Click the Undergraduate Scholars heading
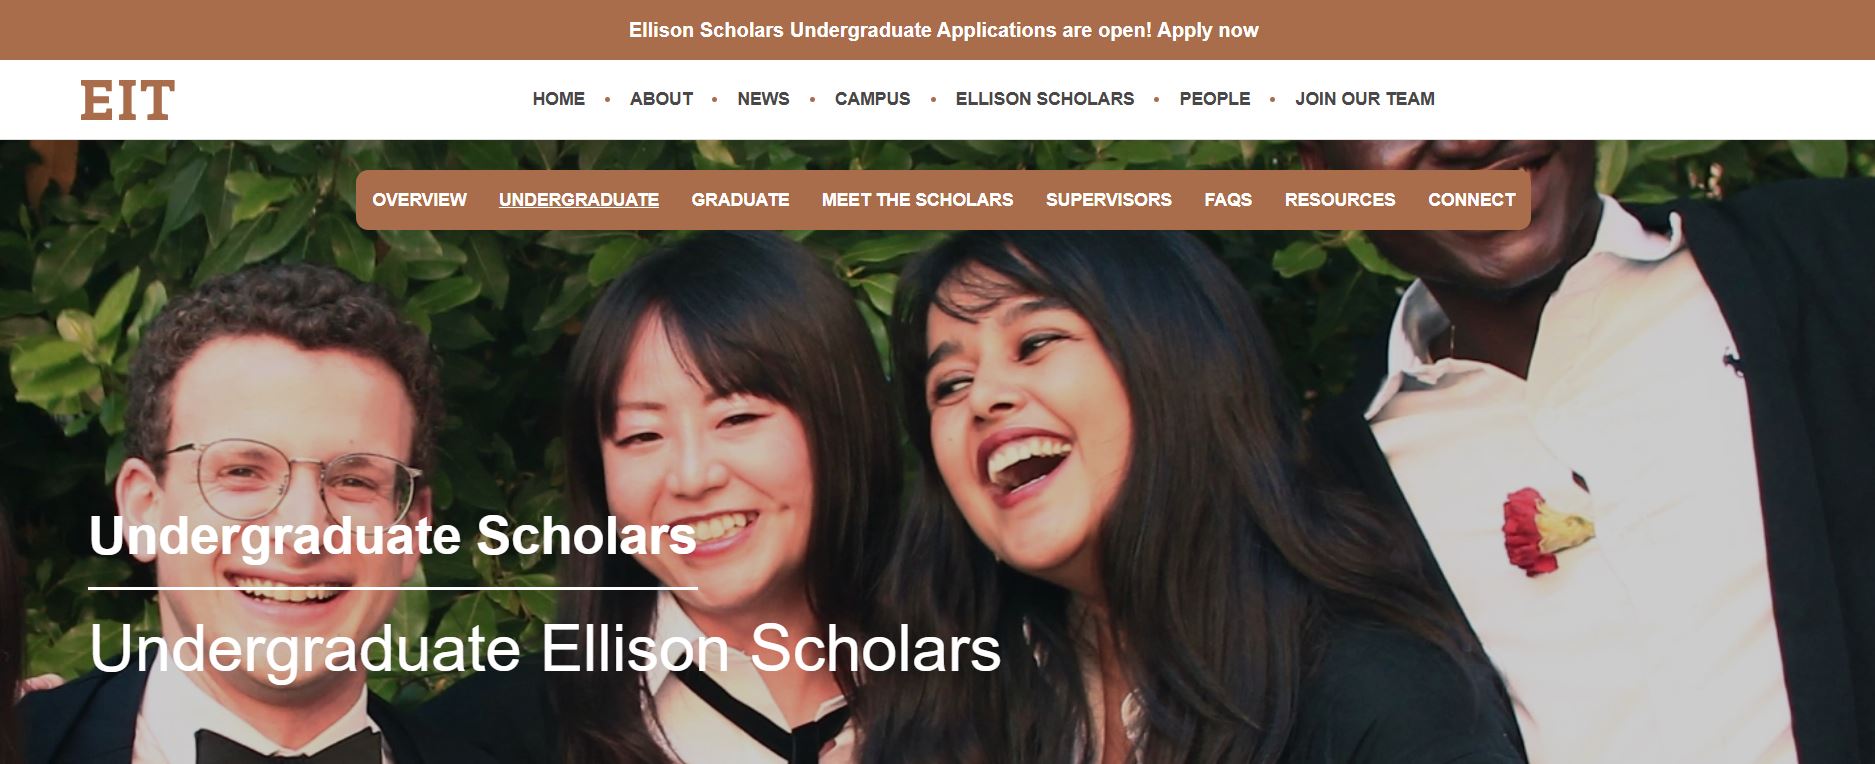This screenshot has width=1875, height=764. click(392, 536)
